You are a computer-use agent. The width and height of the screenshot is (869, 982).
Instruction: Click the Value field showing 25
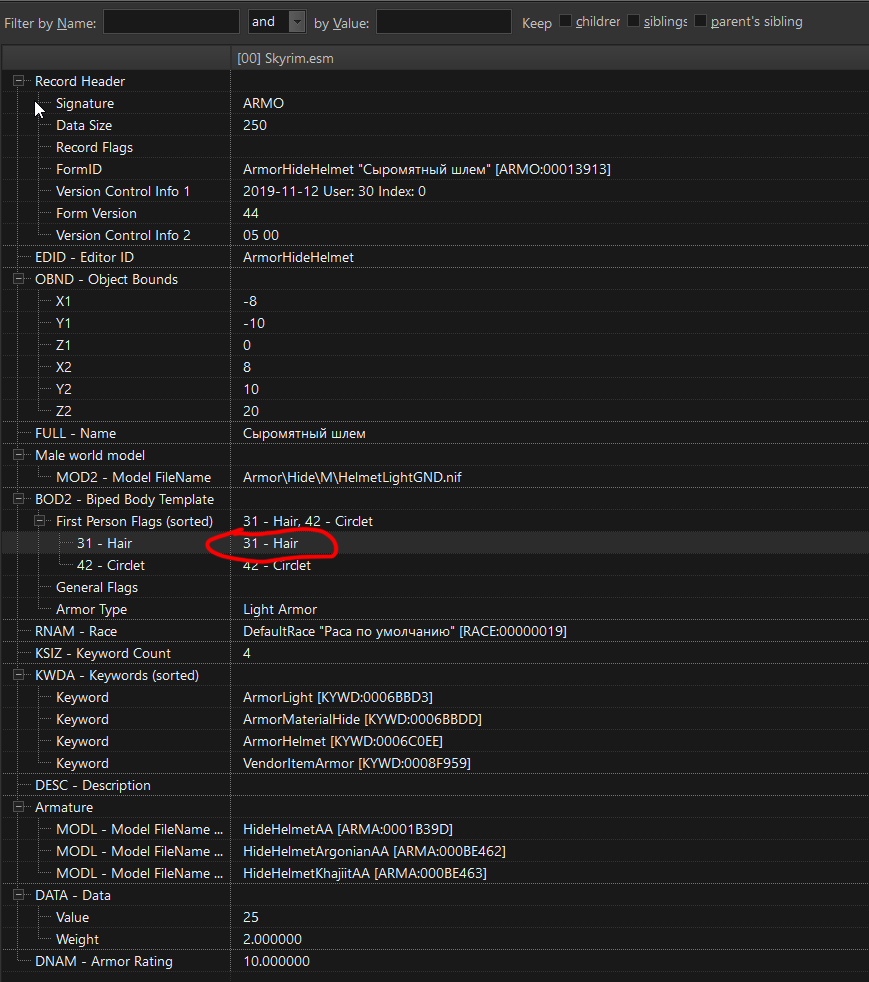250,917
